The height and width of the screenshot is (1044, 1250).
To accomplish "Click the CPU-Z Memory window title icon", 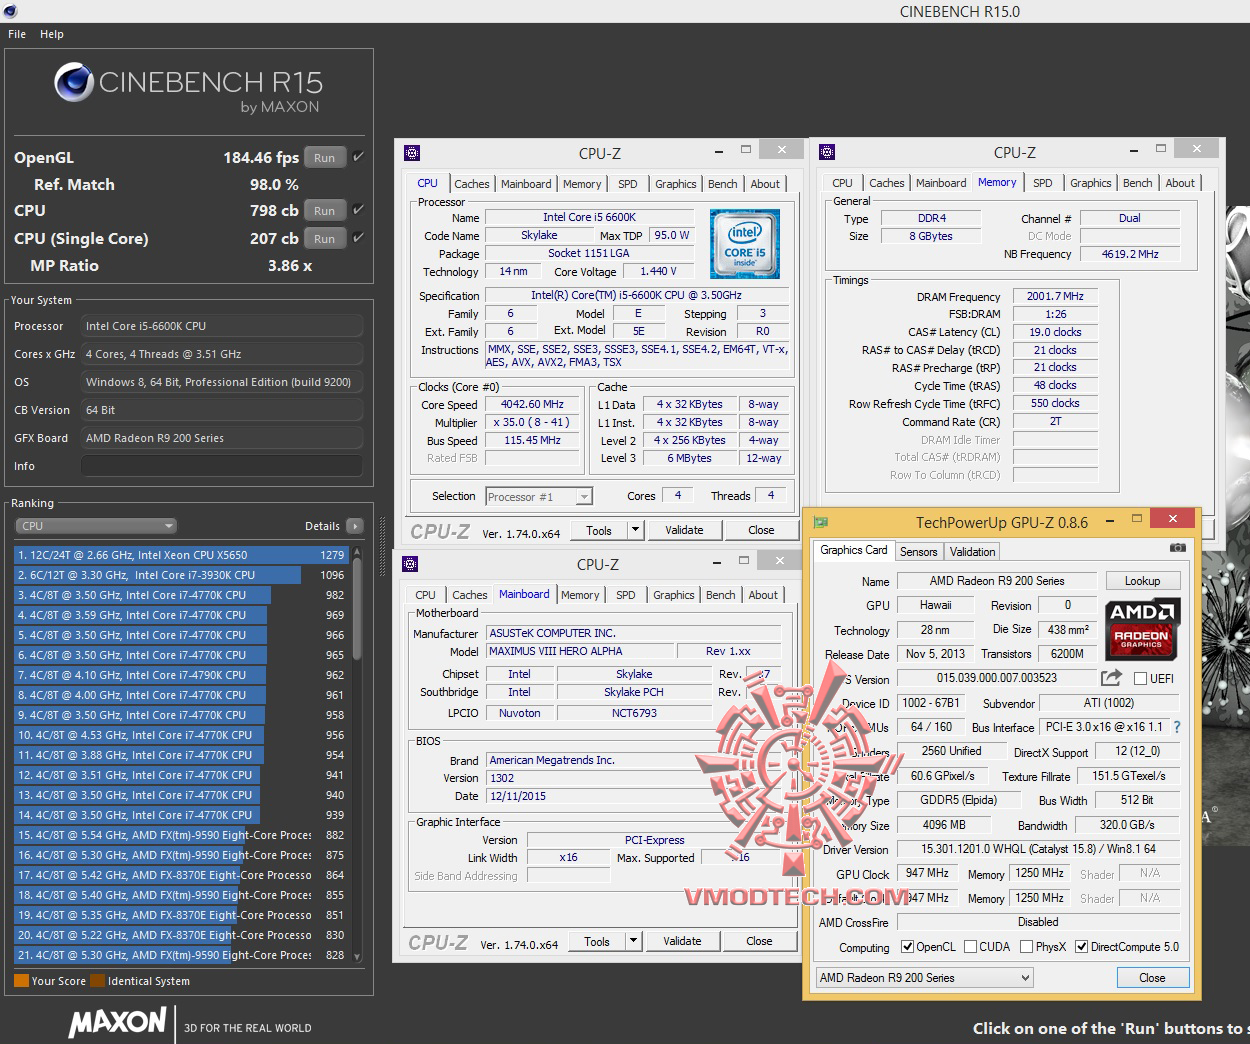I will pyautogui.click(x=827, y=152).
